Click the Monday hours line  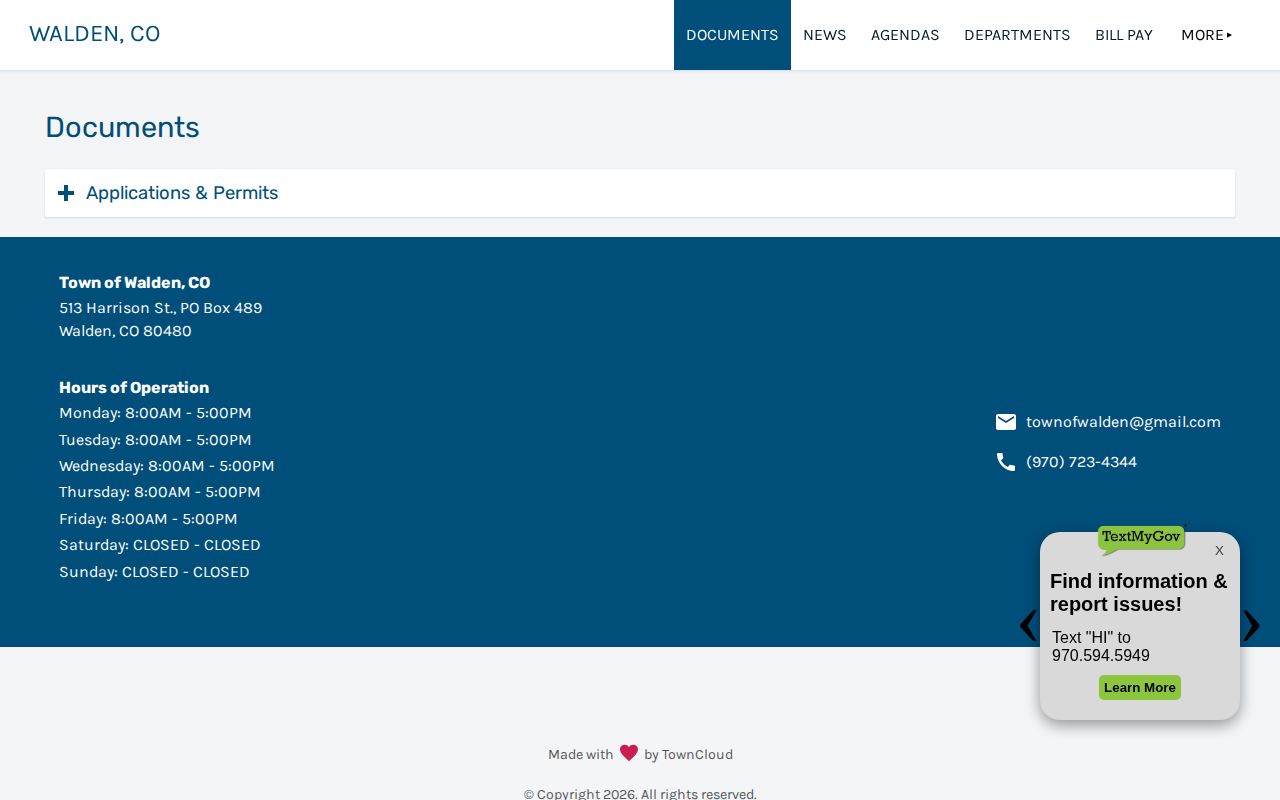click(x=155, y=413)
